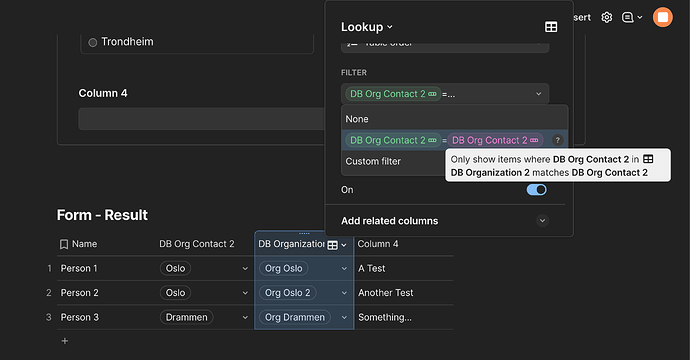Select the Person 3 cell
The image size is (690, 360).
[79, 317]
